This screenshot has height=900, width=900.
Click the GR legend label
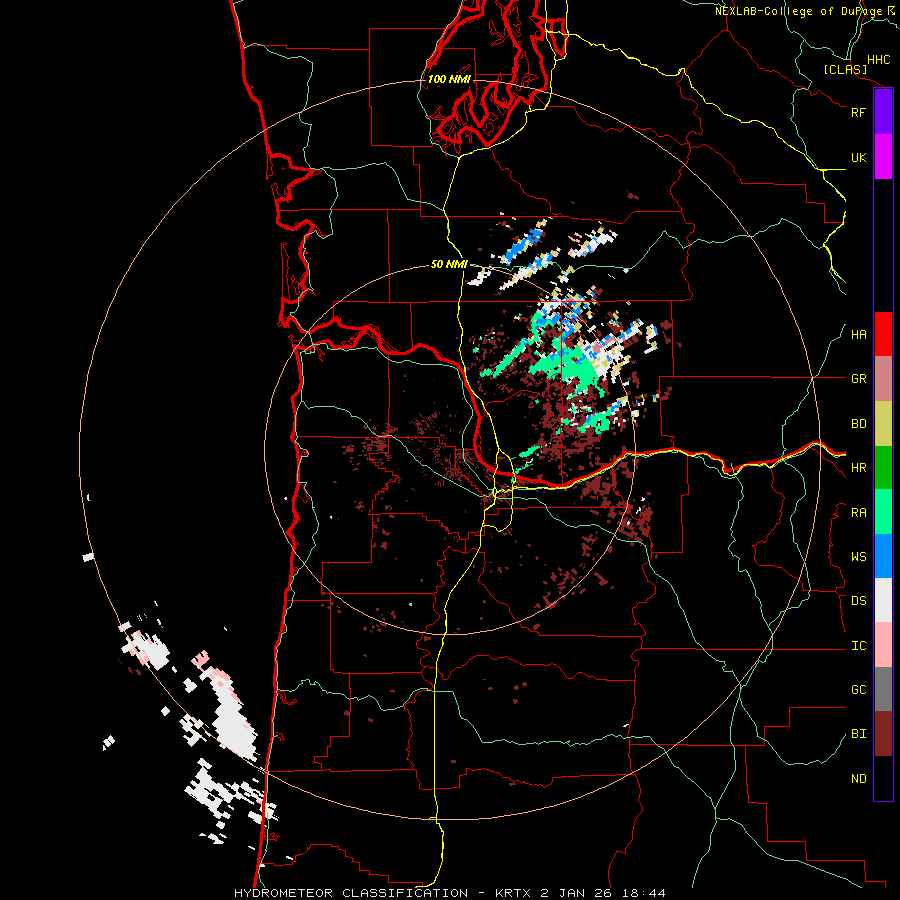pos(858,379)
